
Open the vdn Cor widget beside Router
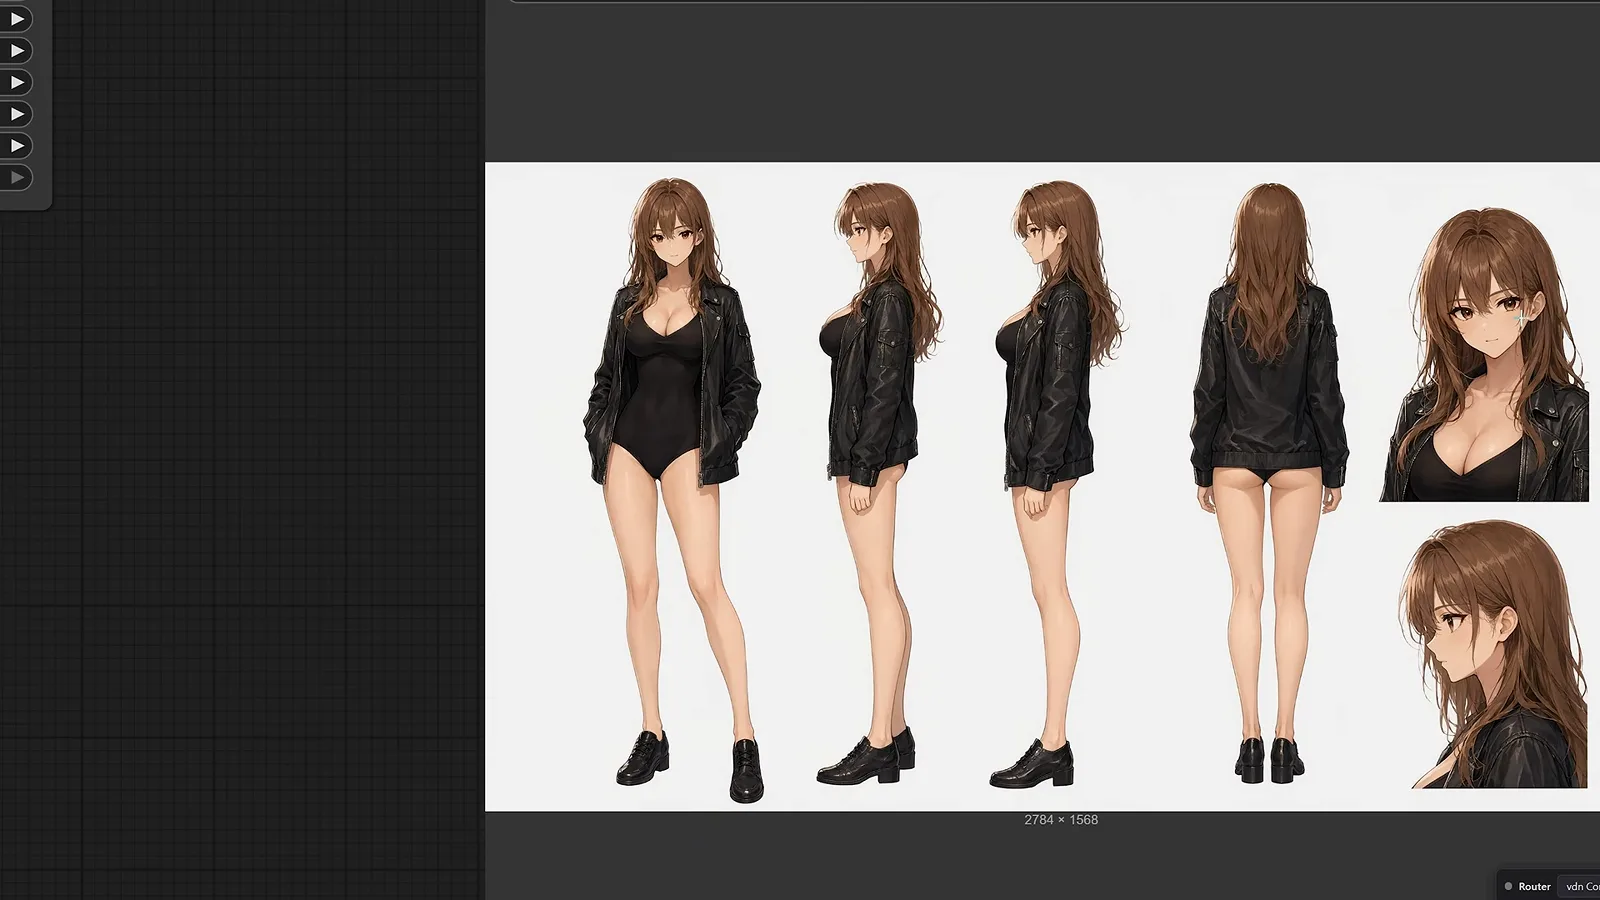(x=1580, y=886)
